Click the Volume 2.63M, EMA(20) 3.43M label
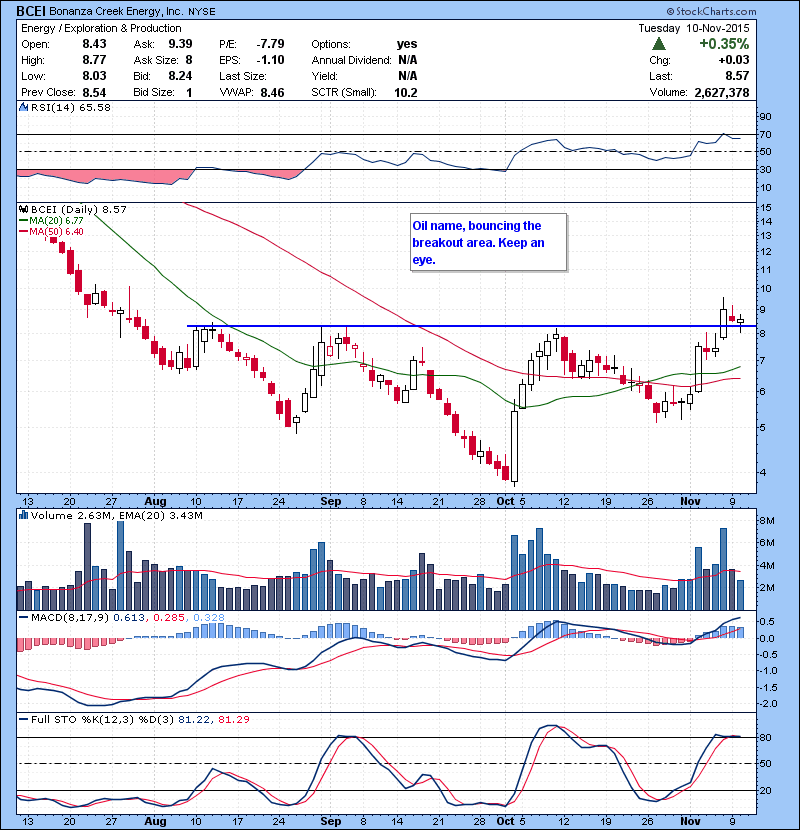This screenshot has height=830, width=800. click(116, 515)
